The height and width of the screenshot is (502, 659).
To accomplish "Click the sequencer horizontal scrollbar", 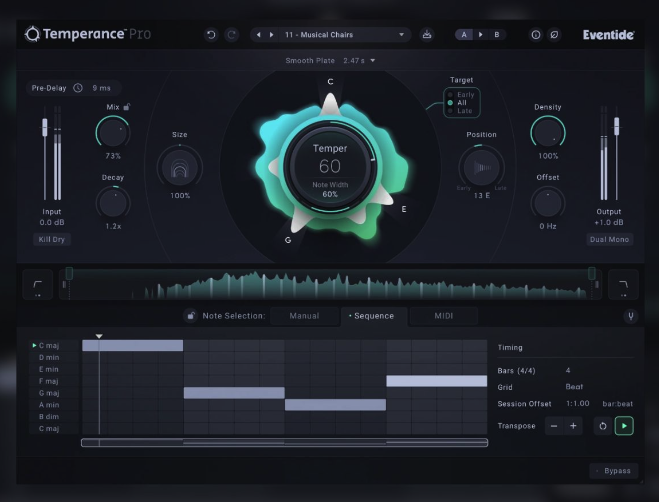I will coord(285,442).
